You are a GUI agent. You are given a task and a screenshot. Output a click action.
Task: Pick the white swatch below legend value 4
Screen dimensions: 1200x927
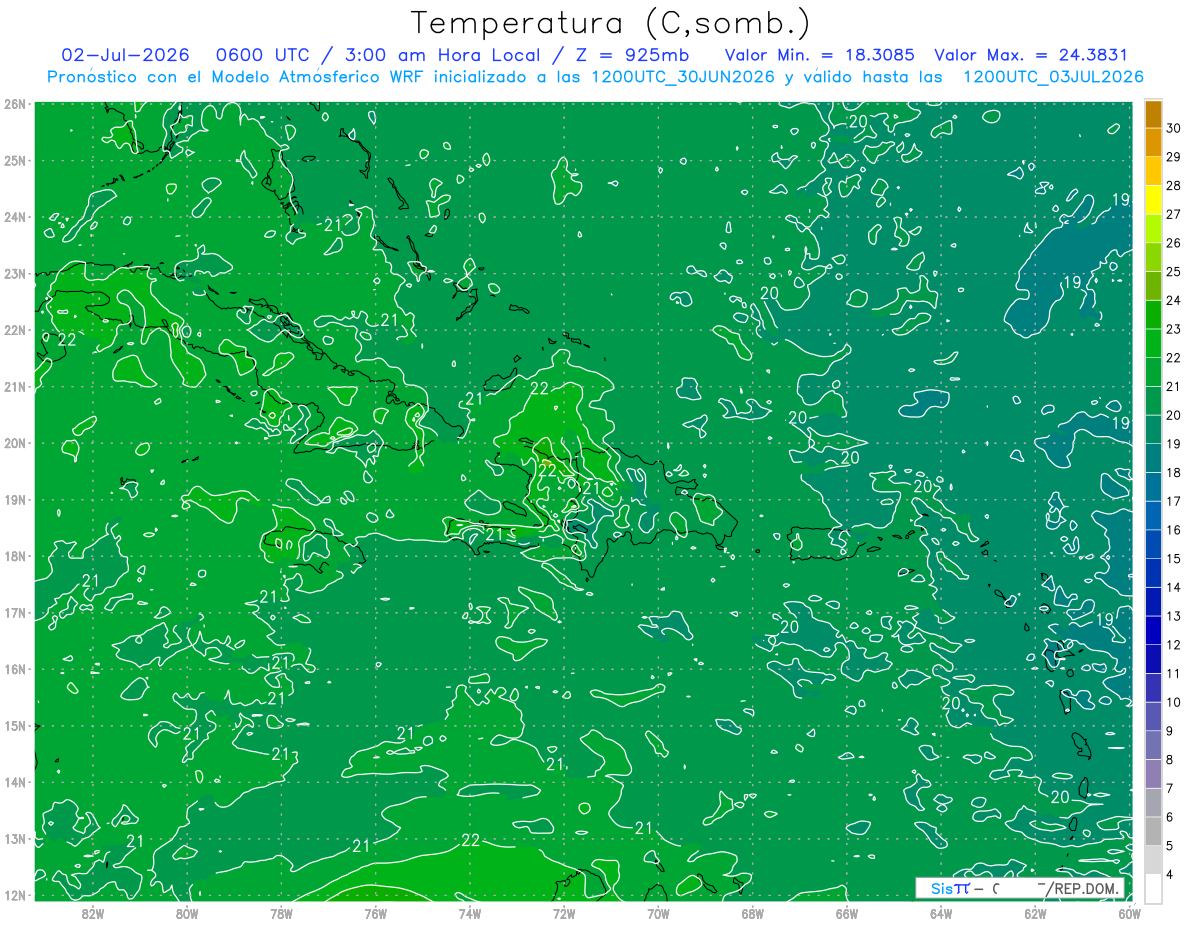point(1153,888)
